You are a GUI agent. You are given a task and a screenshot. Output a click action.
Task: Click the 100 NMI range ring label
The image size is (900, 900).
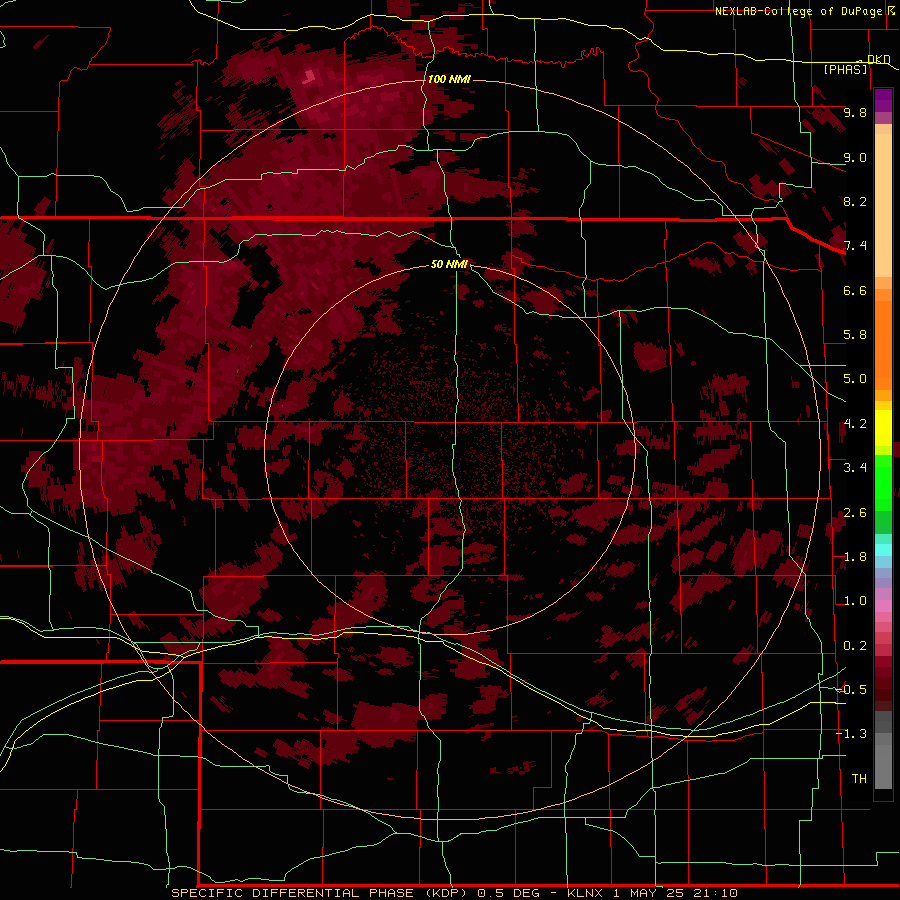point(449,79)
